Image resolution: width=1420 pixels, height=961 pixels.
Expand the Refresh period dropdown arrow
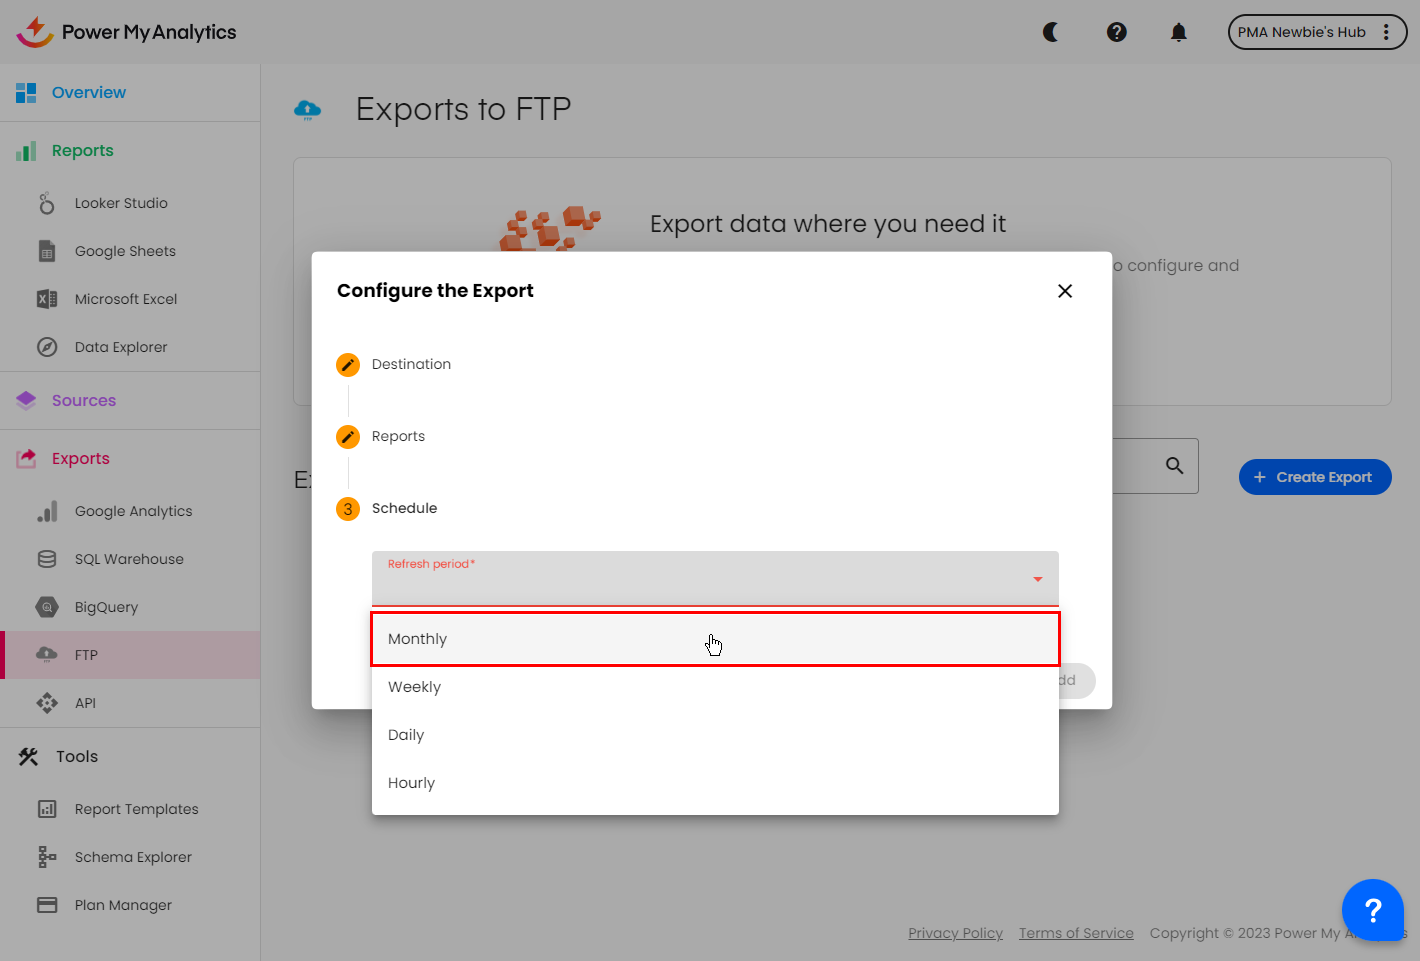pyautogui.click(x=1037, y=579)
